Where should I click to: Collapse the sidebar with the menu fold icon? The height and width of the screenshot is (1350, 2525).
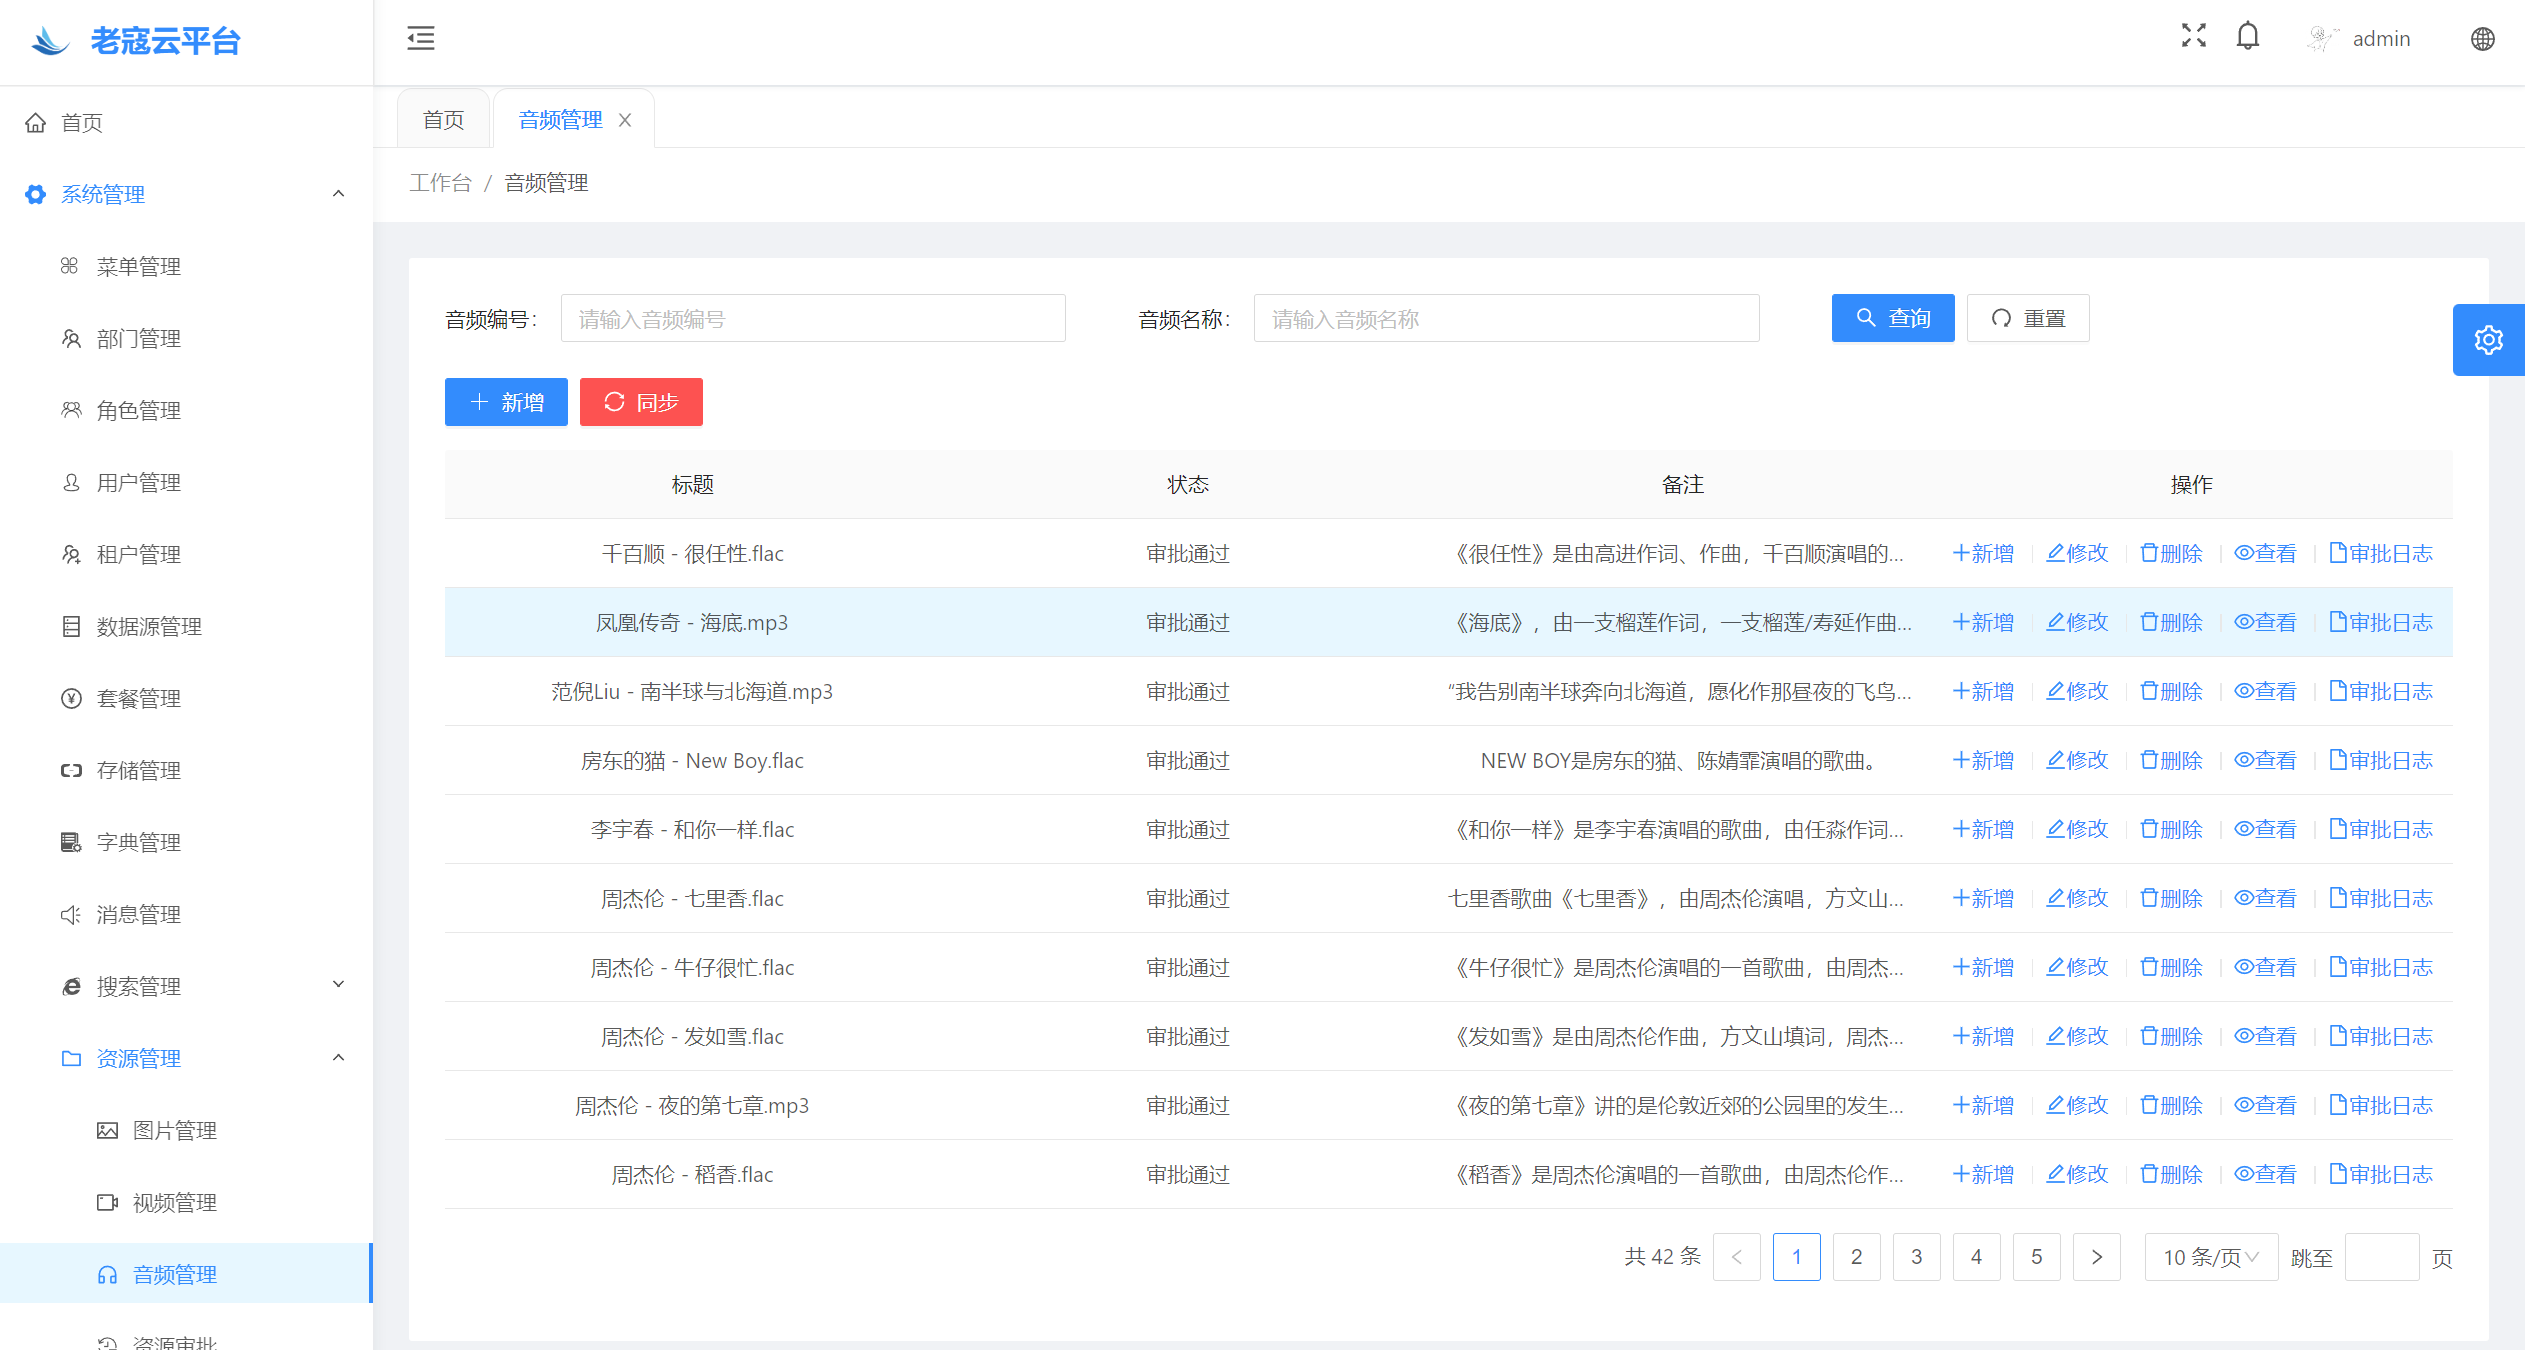421,39
